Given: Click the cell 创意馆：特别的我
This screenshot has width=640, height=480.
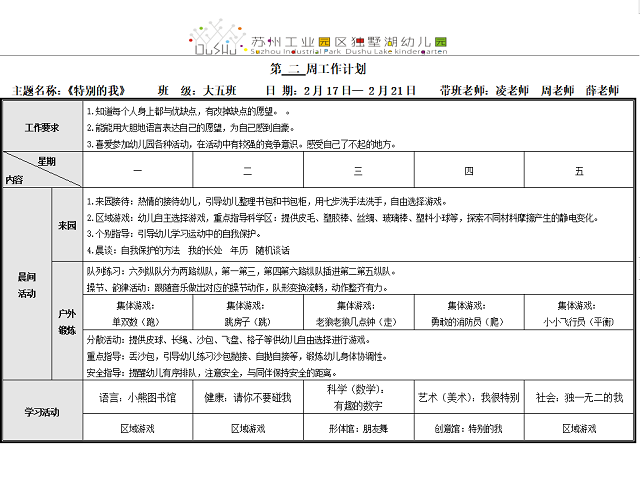Looking at the screenshot, I should click(469, 428).
